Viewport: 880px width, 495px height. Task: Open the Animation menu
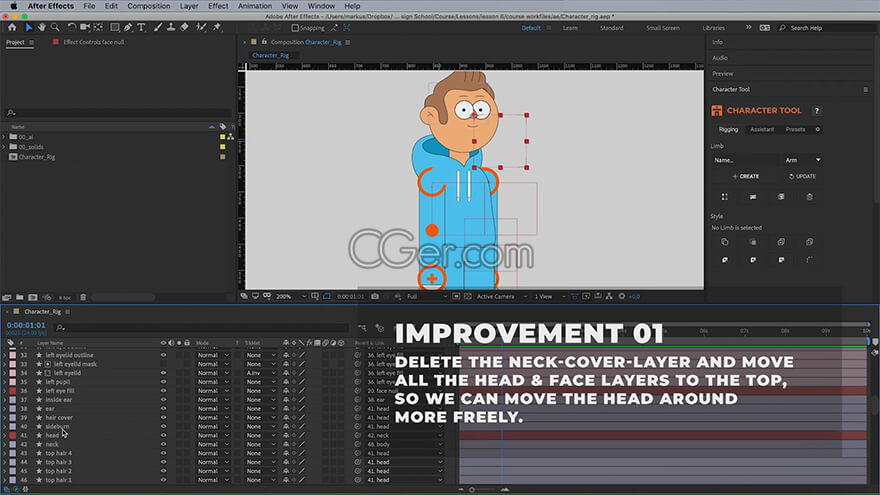pyautogui.click(x=255, y=6)
